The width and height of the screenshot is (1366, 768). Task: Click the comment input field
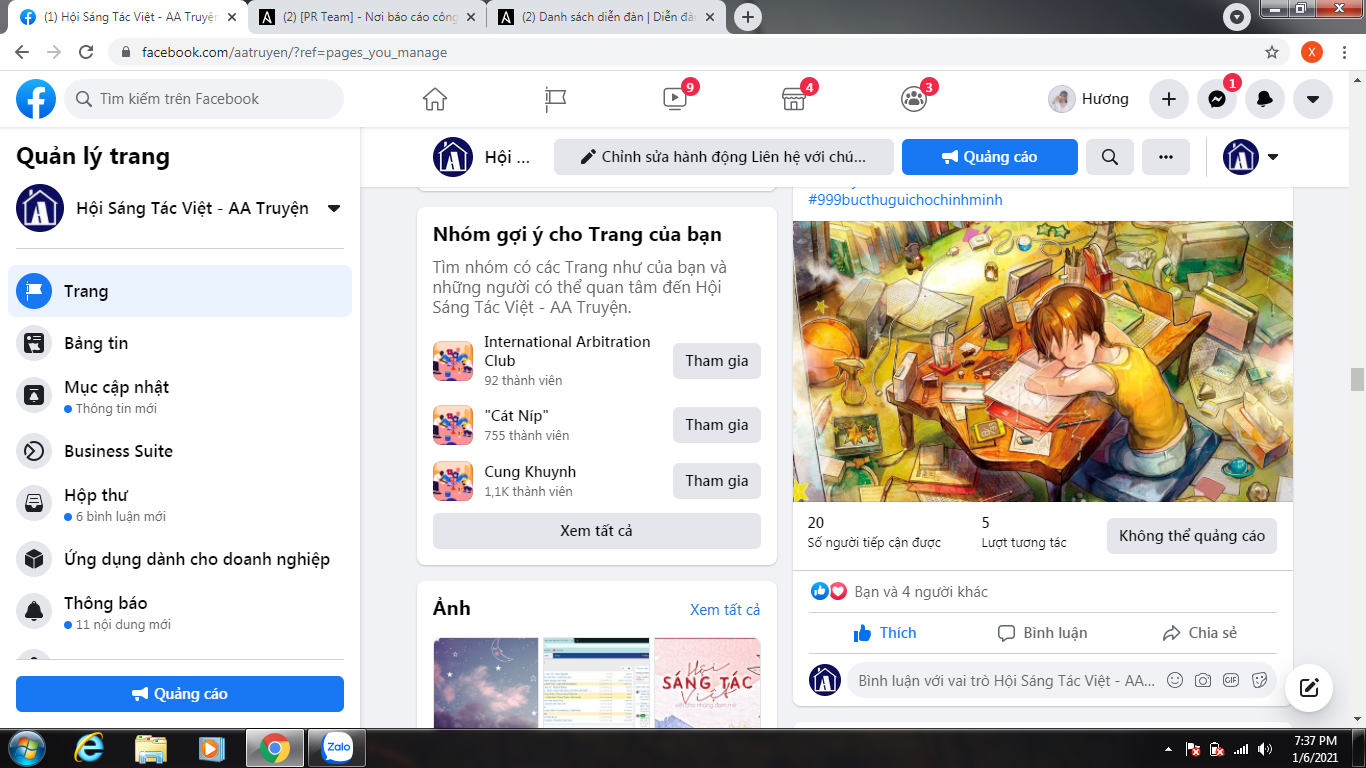(x=1062, y=680)
